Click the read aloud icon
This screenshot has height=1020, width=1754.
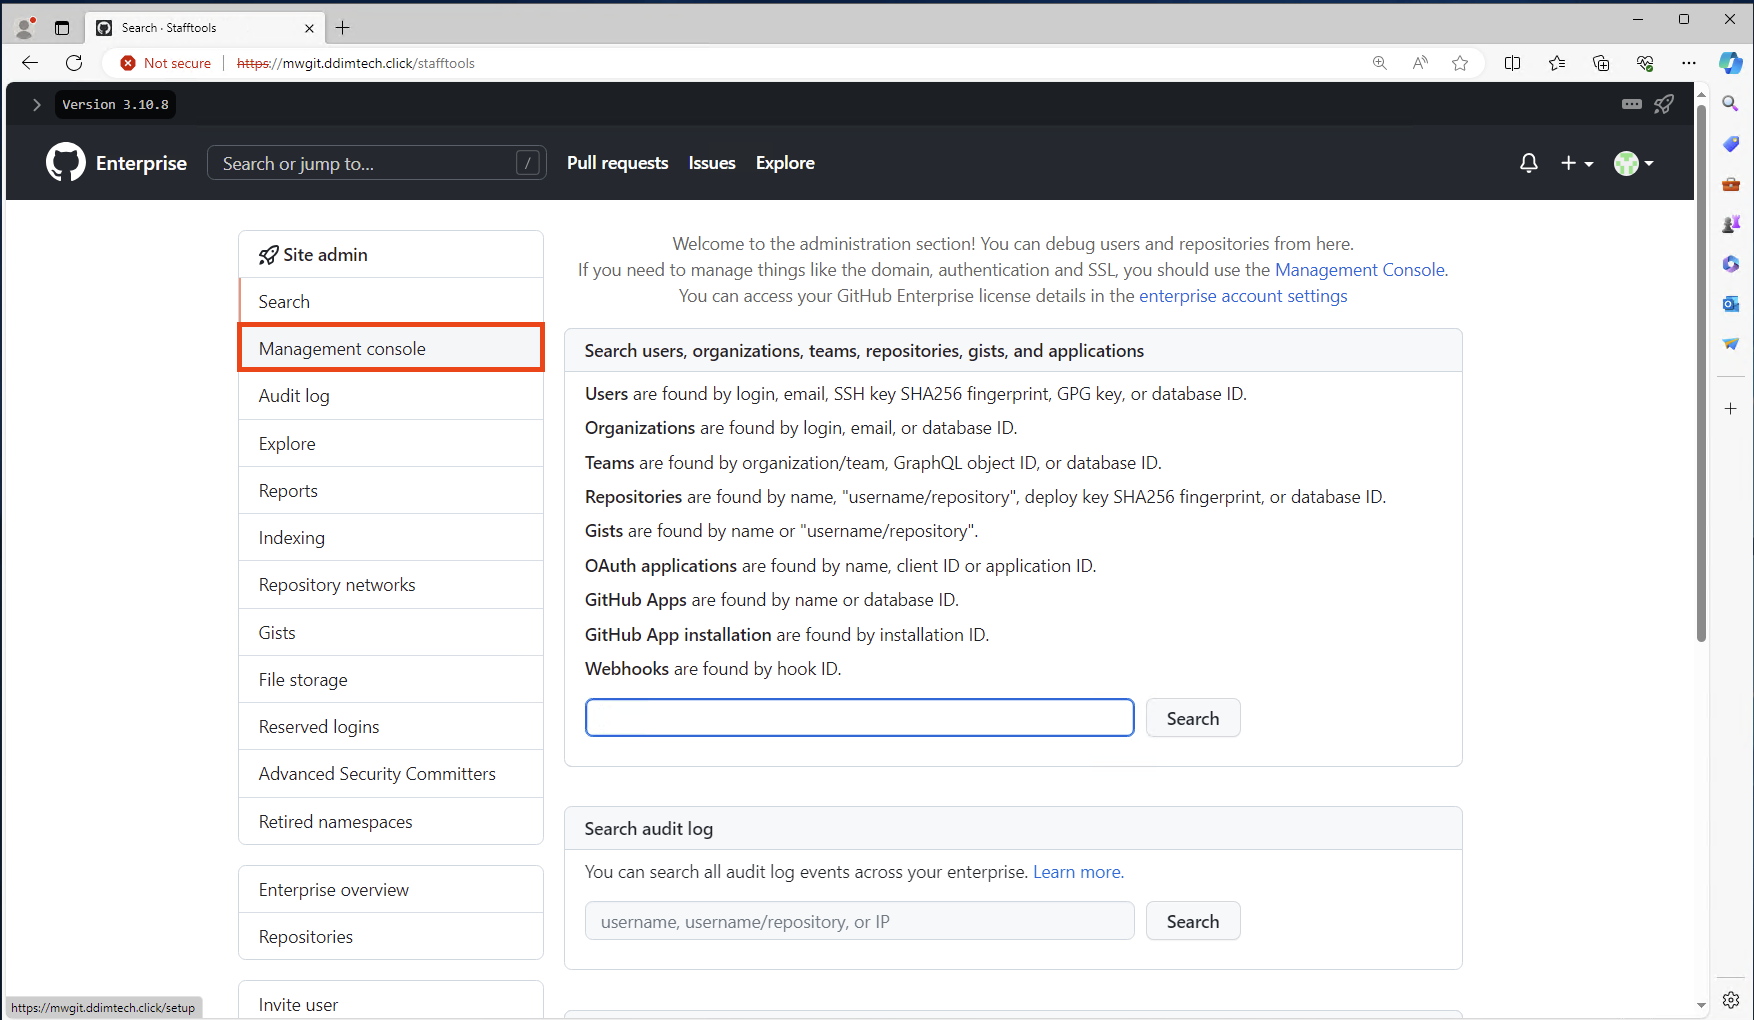tap(1420, 63)
